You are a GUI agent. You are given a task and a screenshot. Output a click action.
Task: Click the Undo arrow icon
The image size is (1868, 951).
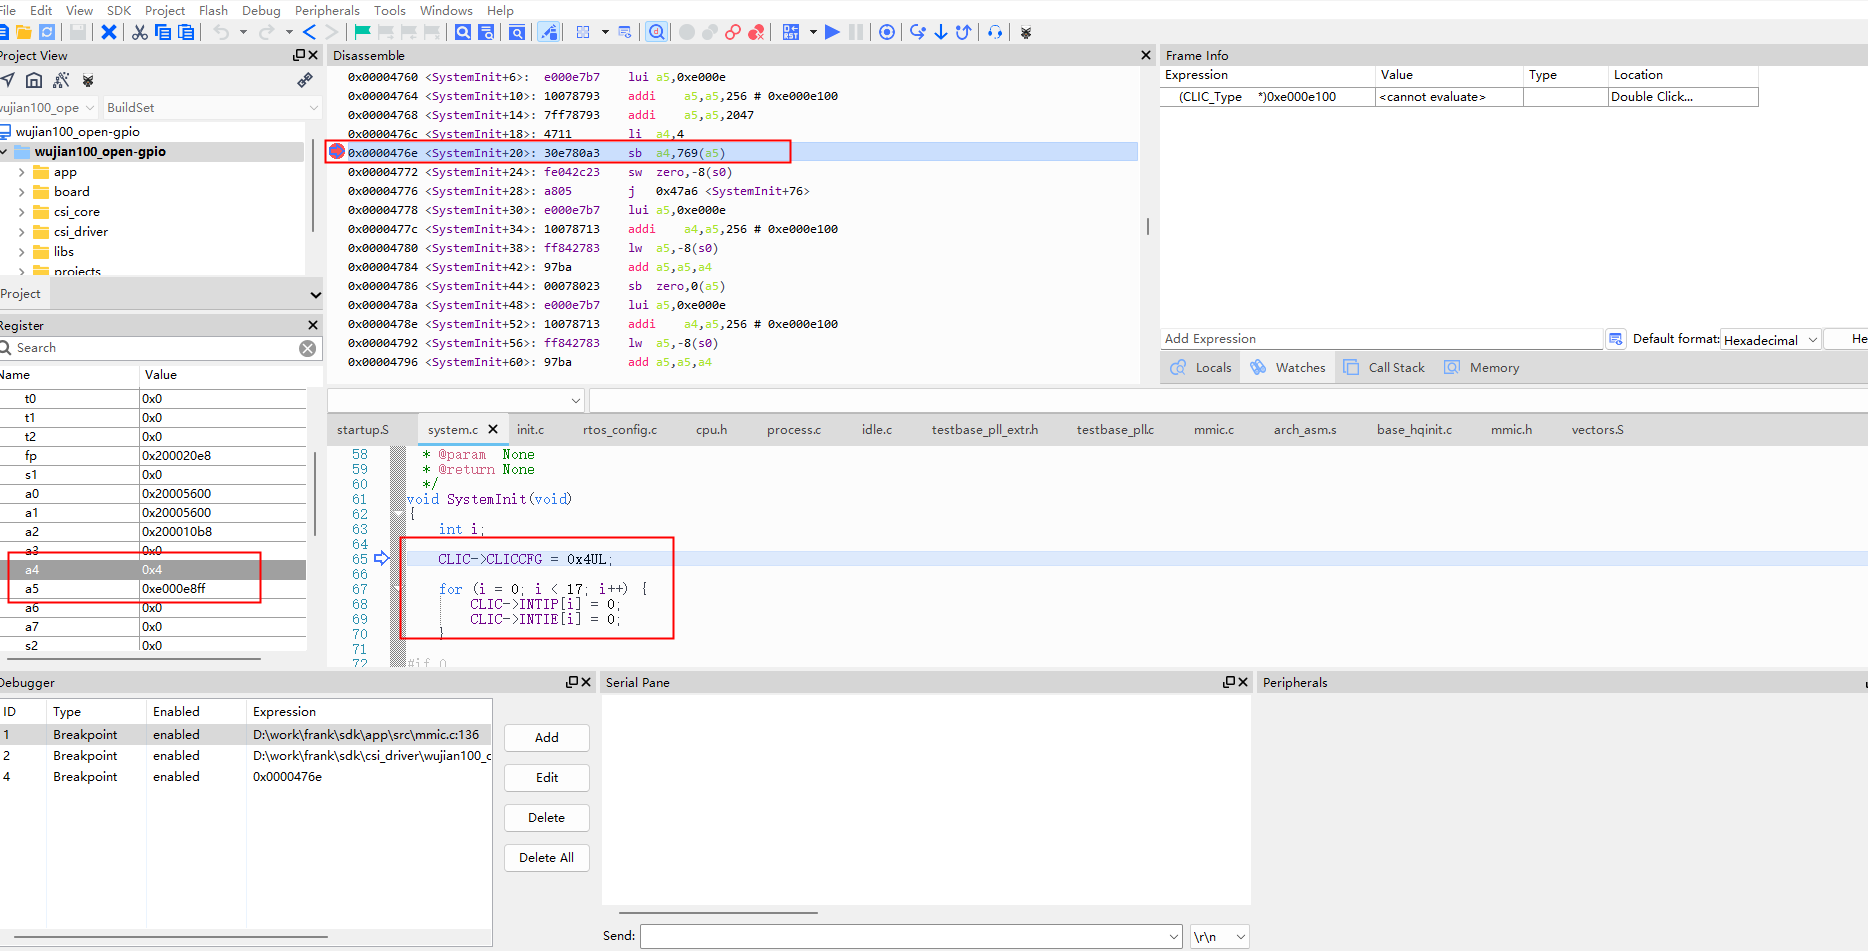tap(221, 32)
